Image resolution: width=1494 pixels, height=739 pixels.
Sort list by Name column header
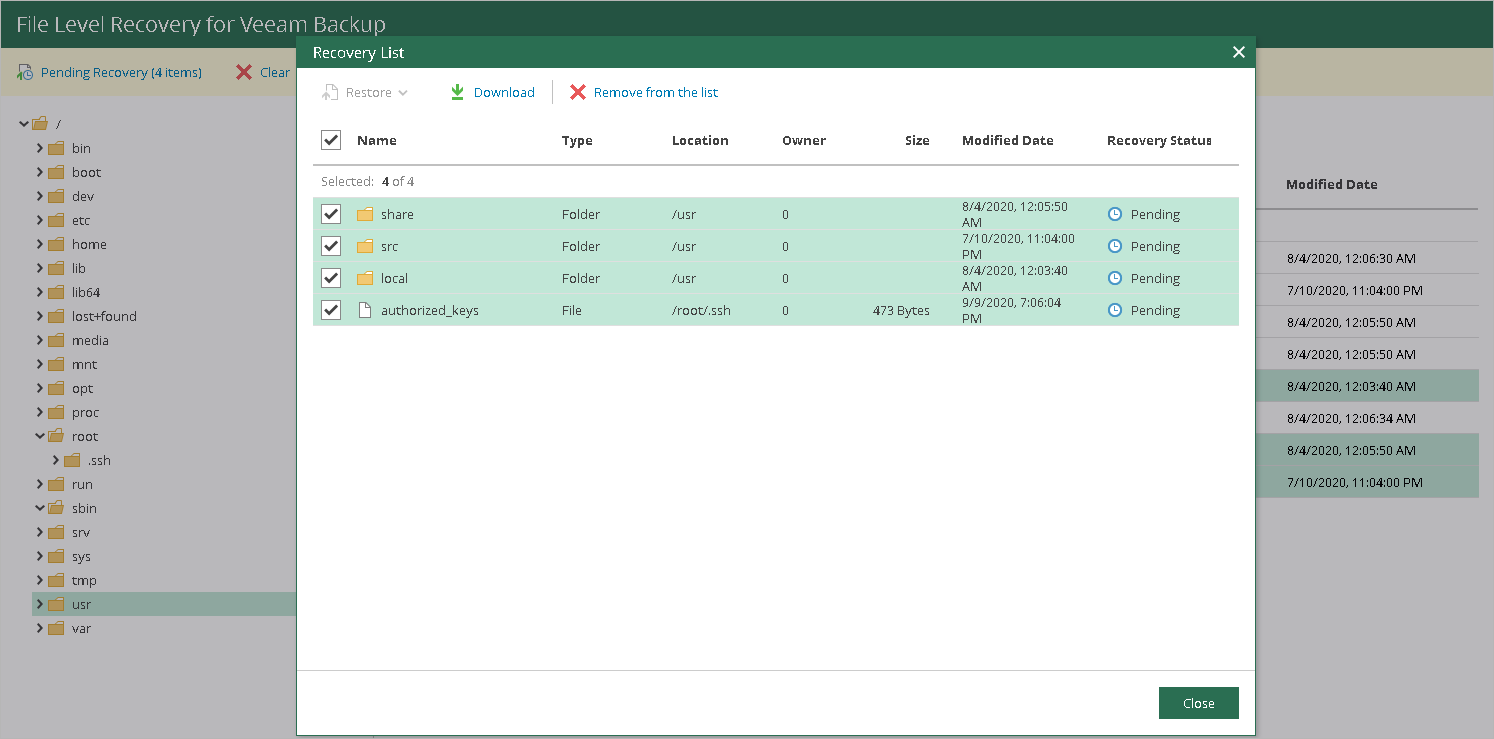pos(377,141)
